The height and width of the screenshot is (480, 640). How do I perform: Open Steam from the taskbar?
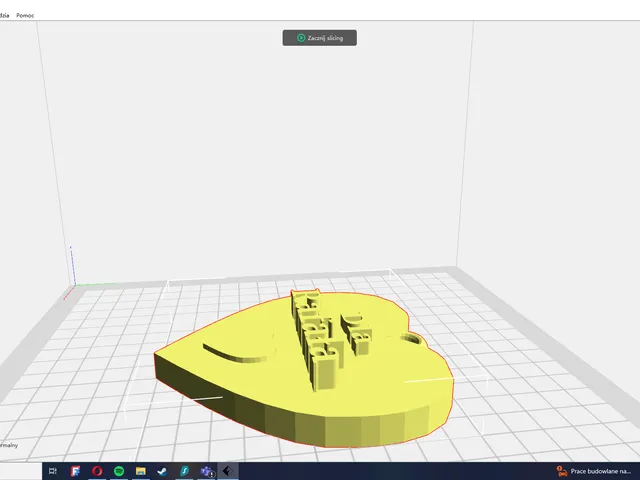tap(162, 471)
